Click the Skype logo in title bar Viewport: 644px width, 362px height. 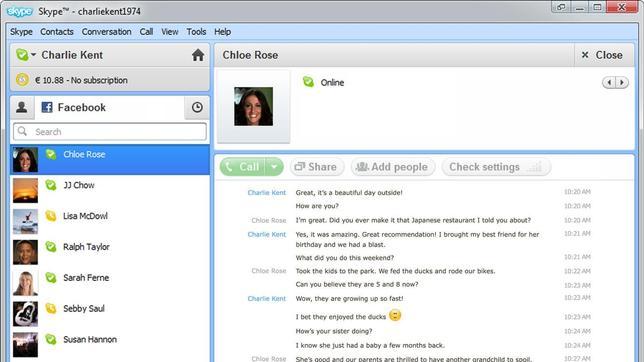[x=20, y=11]
